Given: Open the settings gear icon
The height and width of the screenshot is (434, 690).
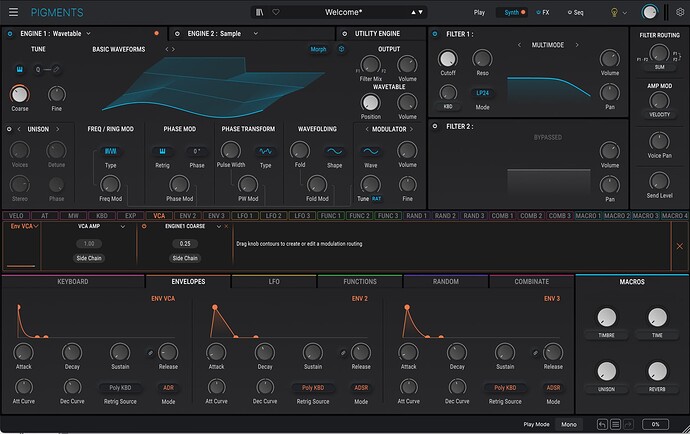Looking at the screenshot, I should click(680, 12).
